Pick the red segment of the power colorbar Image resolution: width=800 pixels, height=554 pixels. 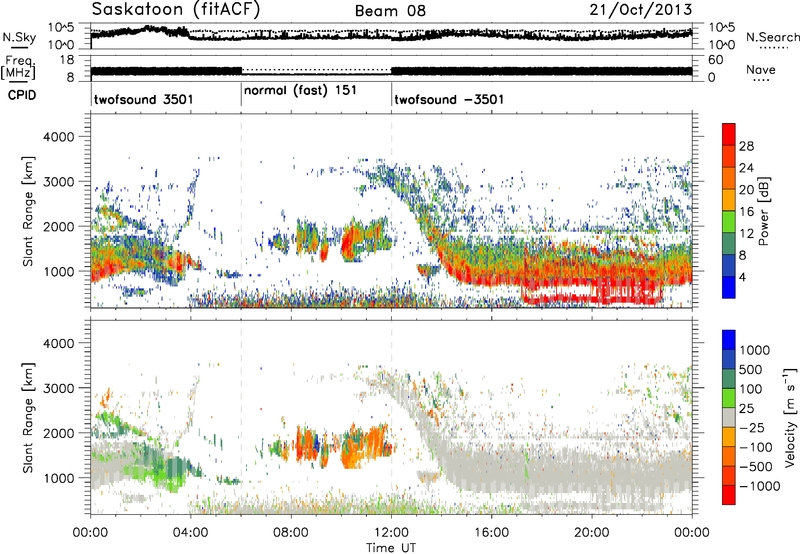point(729,134)
